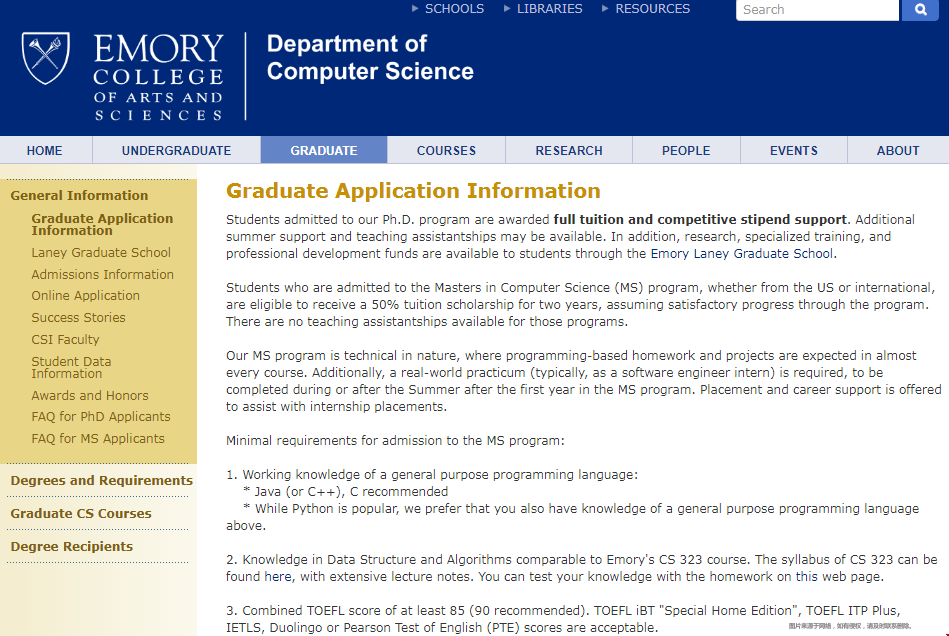This screenshot has width=949, height=636.
Task: Expand the Degrees and Requirements section
Action: [x=102, y=480]
